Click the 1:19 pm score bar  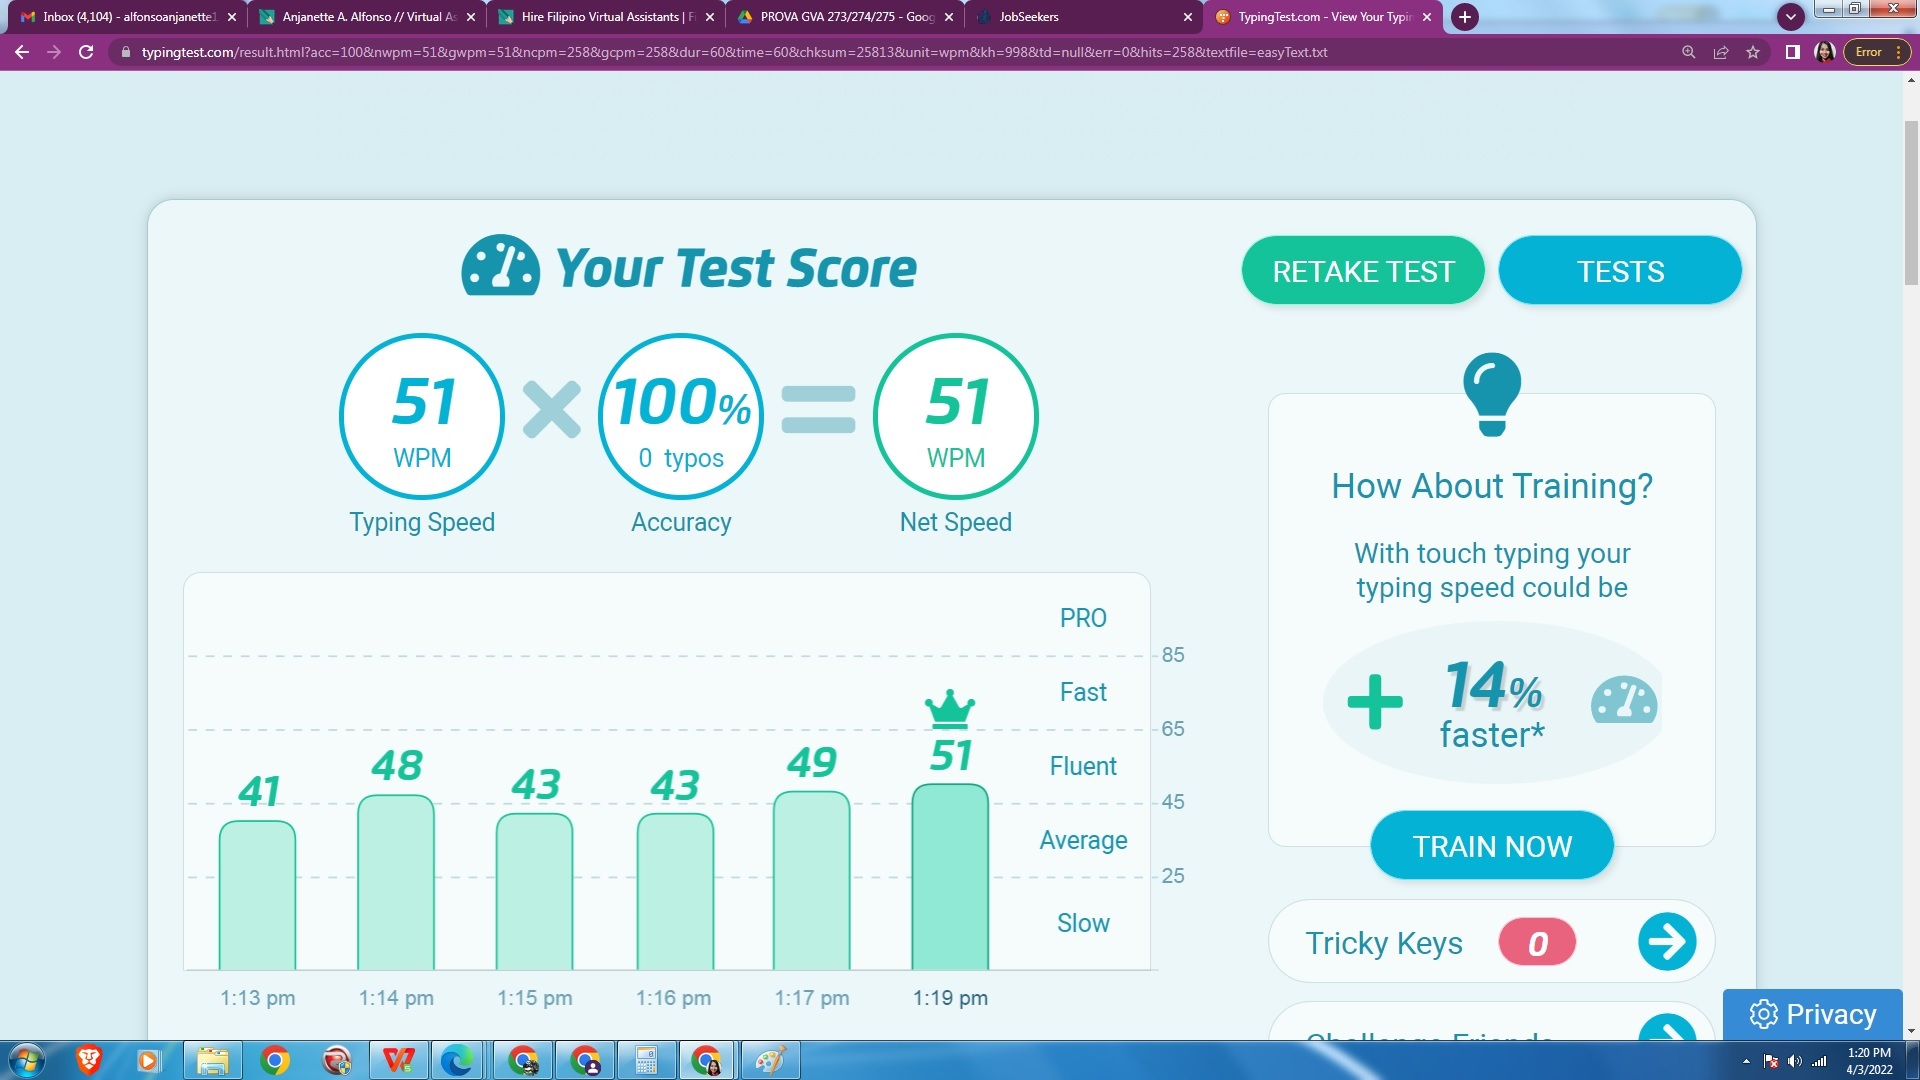(x=950, y=877)
